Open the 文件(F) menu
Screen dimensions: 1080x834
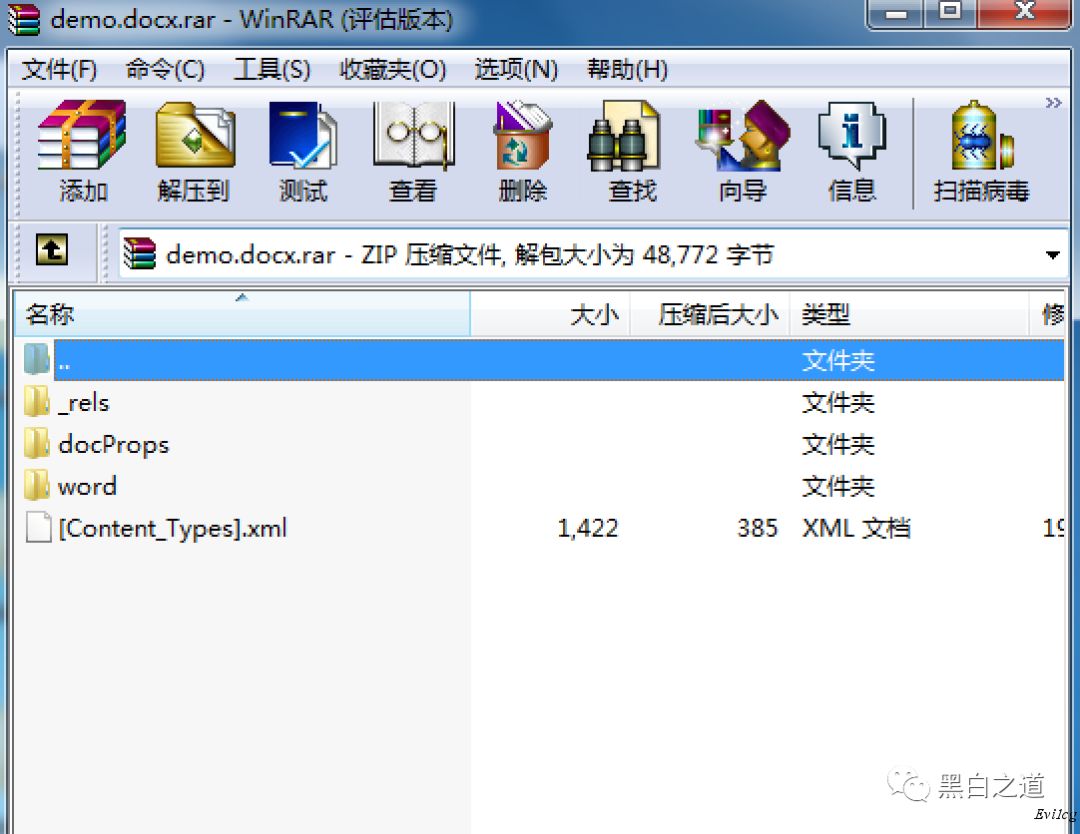point(59,69)
